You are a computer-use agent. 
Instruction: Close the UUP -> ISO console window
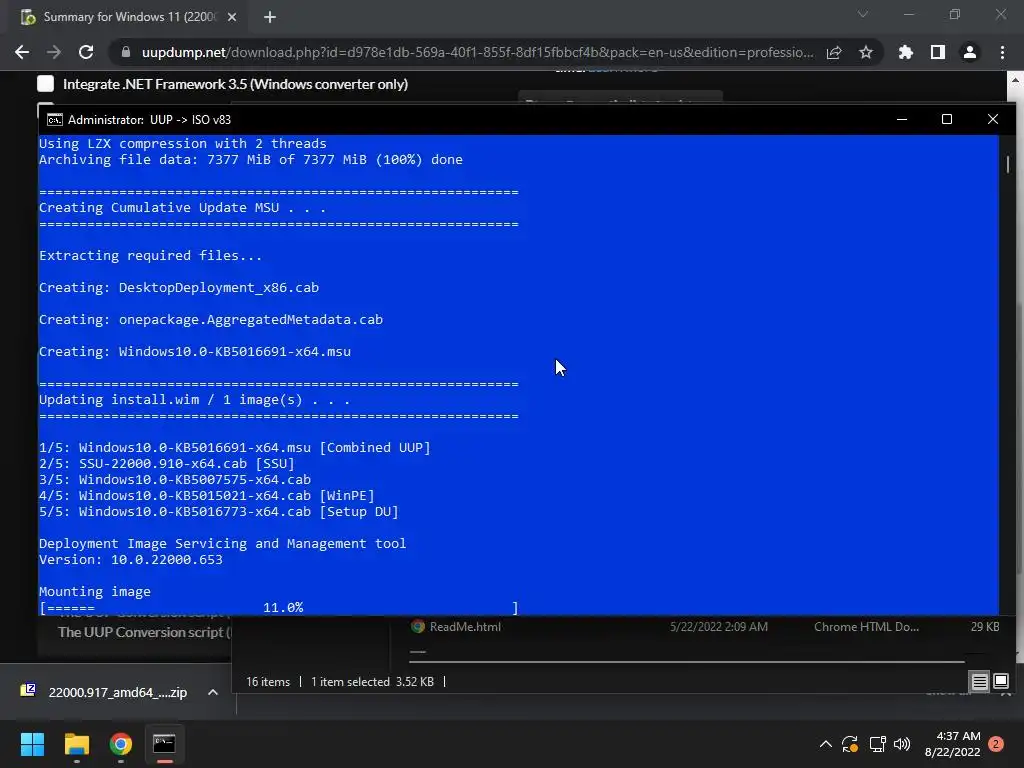(x=993, y=119)
